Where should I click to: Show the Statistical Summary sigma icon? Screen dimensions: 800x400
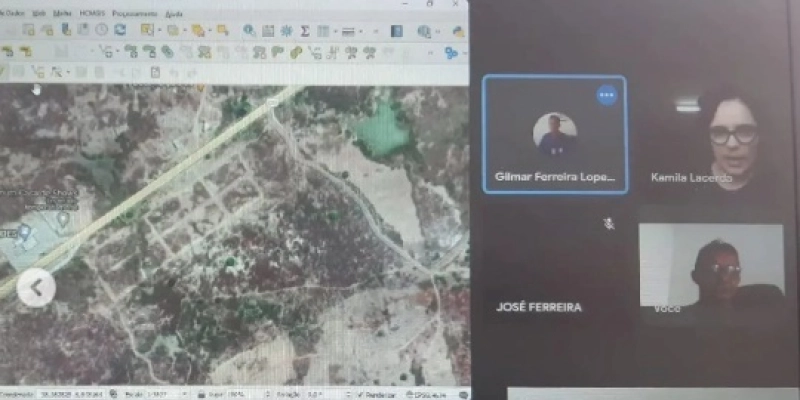click(x=305, y=31)
